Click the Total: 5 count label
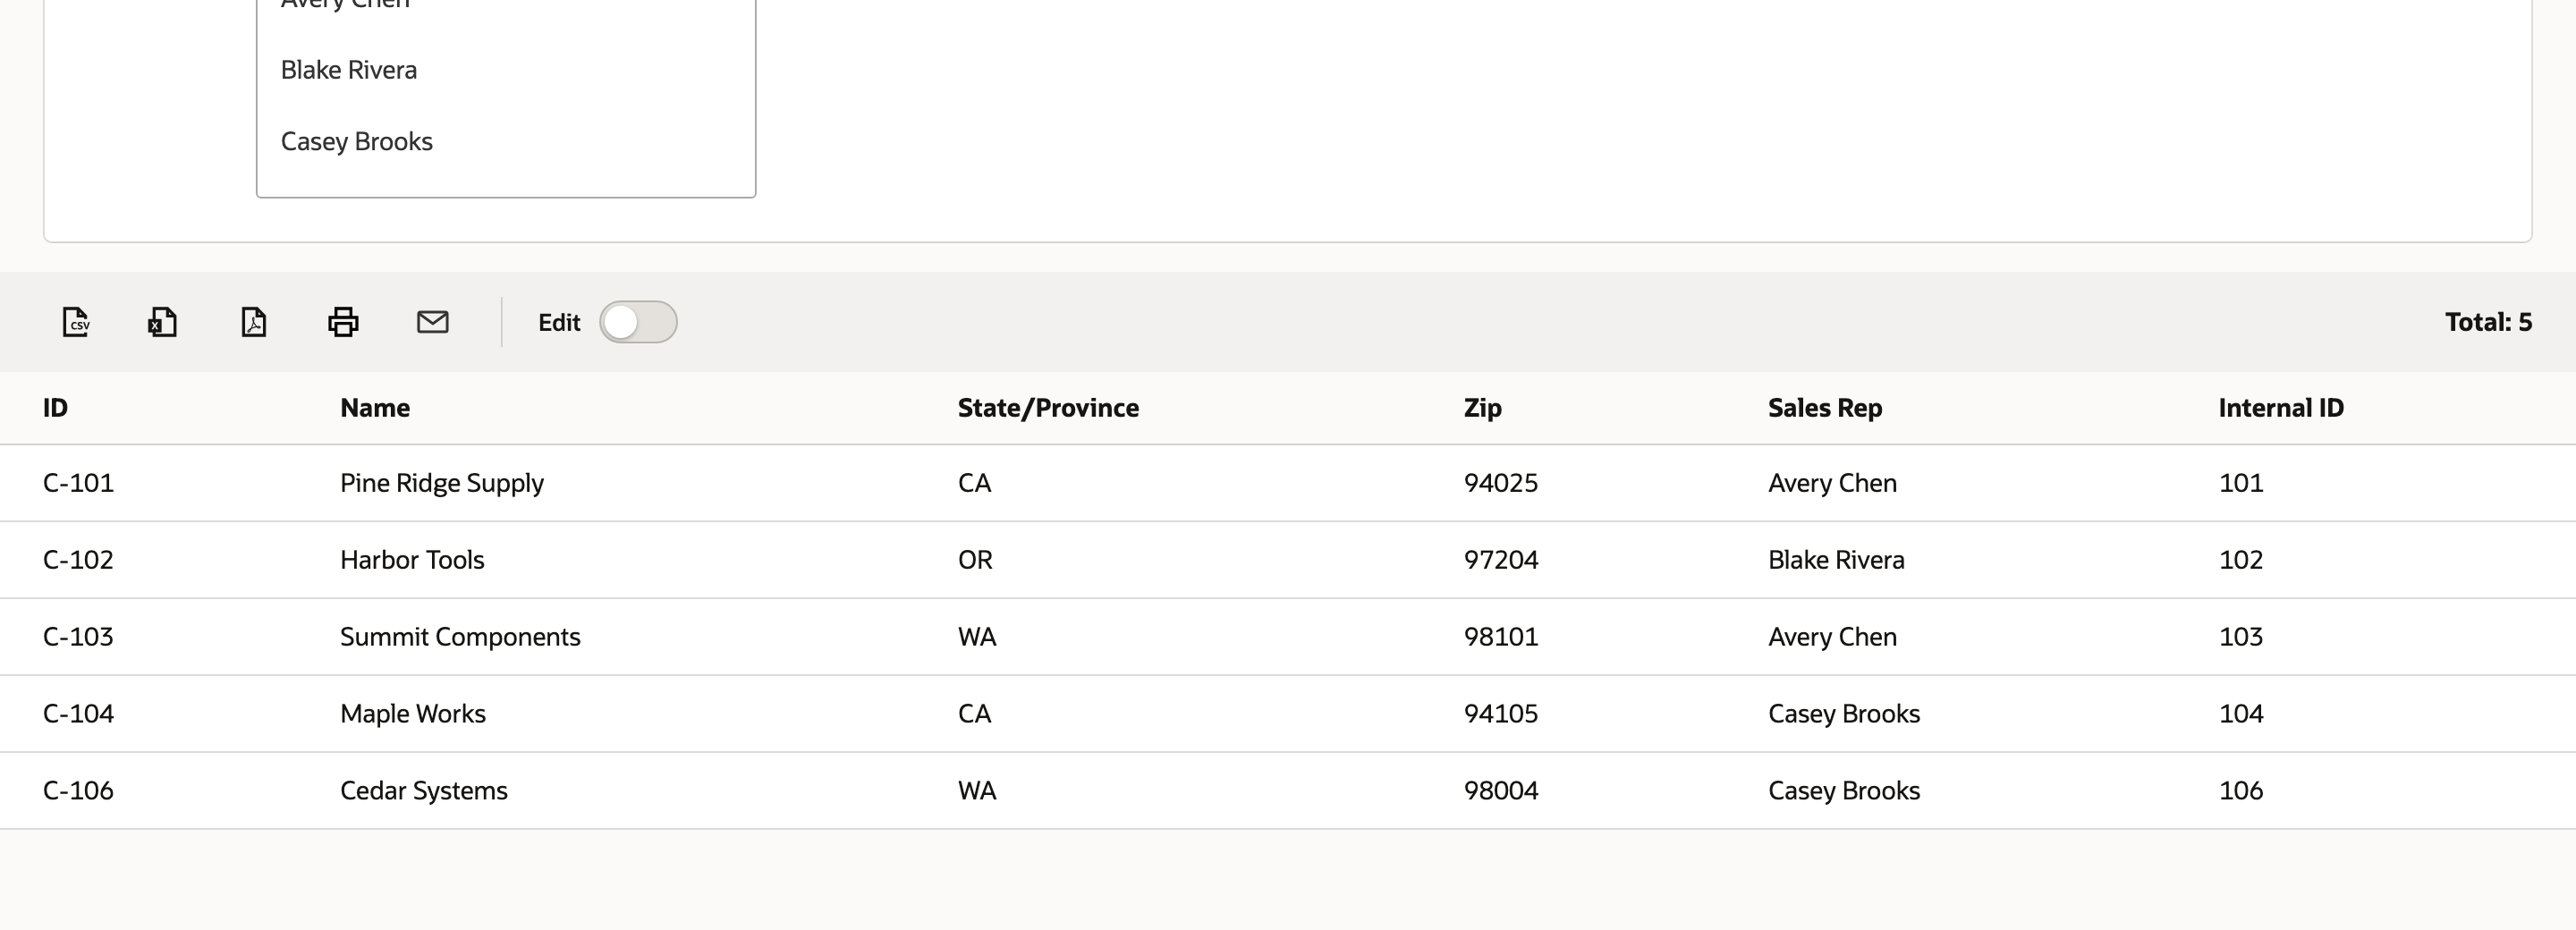 [x=2488, y=322]
